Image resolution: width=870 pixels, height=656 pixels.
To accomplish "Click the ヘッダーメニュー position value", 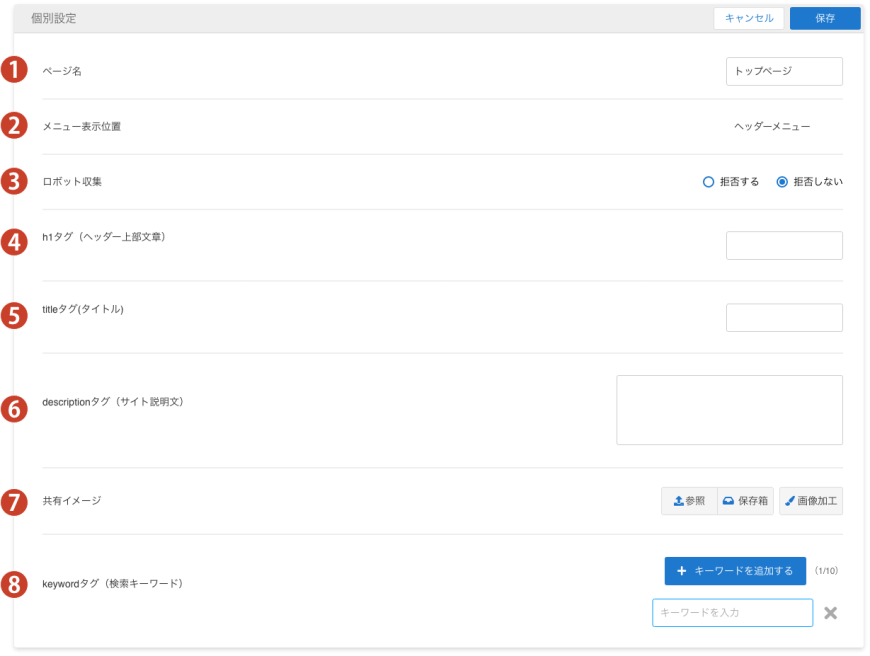I will pos(772,127).
